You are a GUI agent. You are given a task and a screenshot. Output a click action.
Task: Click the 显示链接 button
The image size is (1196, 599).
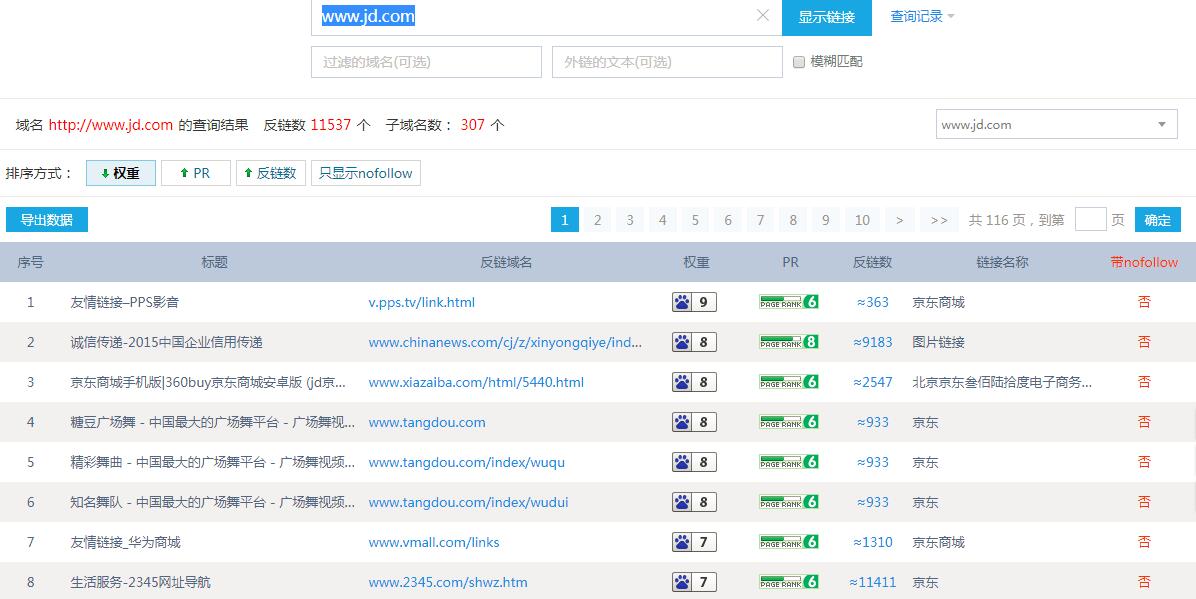point(827,17)
